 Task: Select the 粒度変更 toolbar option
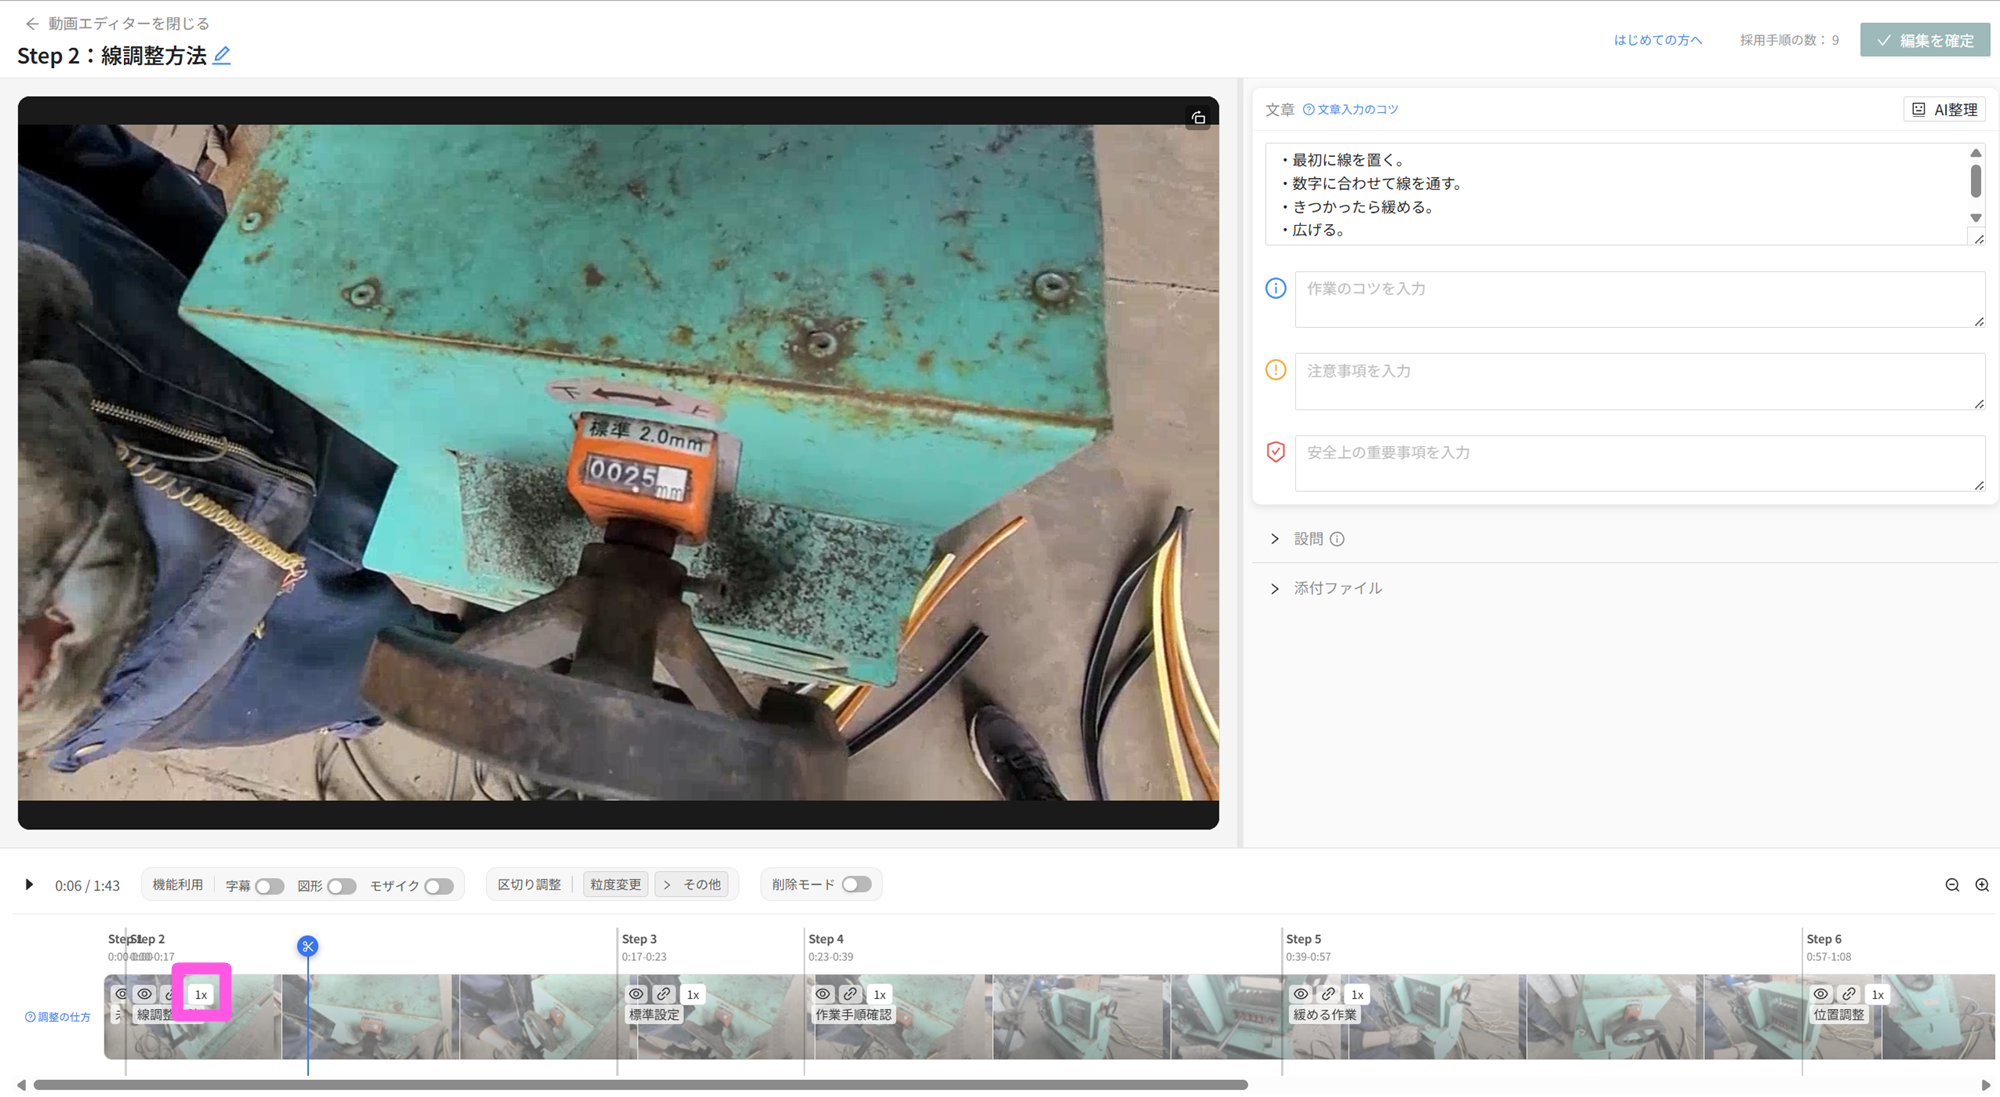point(615,885)
